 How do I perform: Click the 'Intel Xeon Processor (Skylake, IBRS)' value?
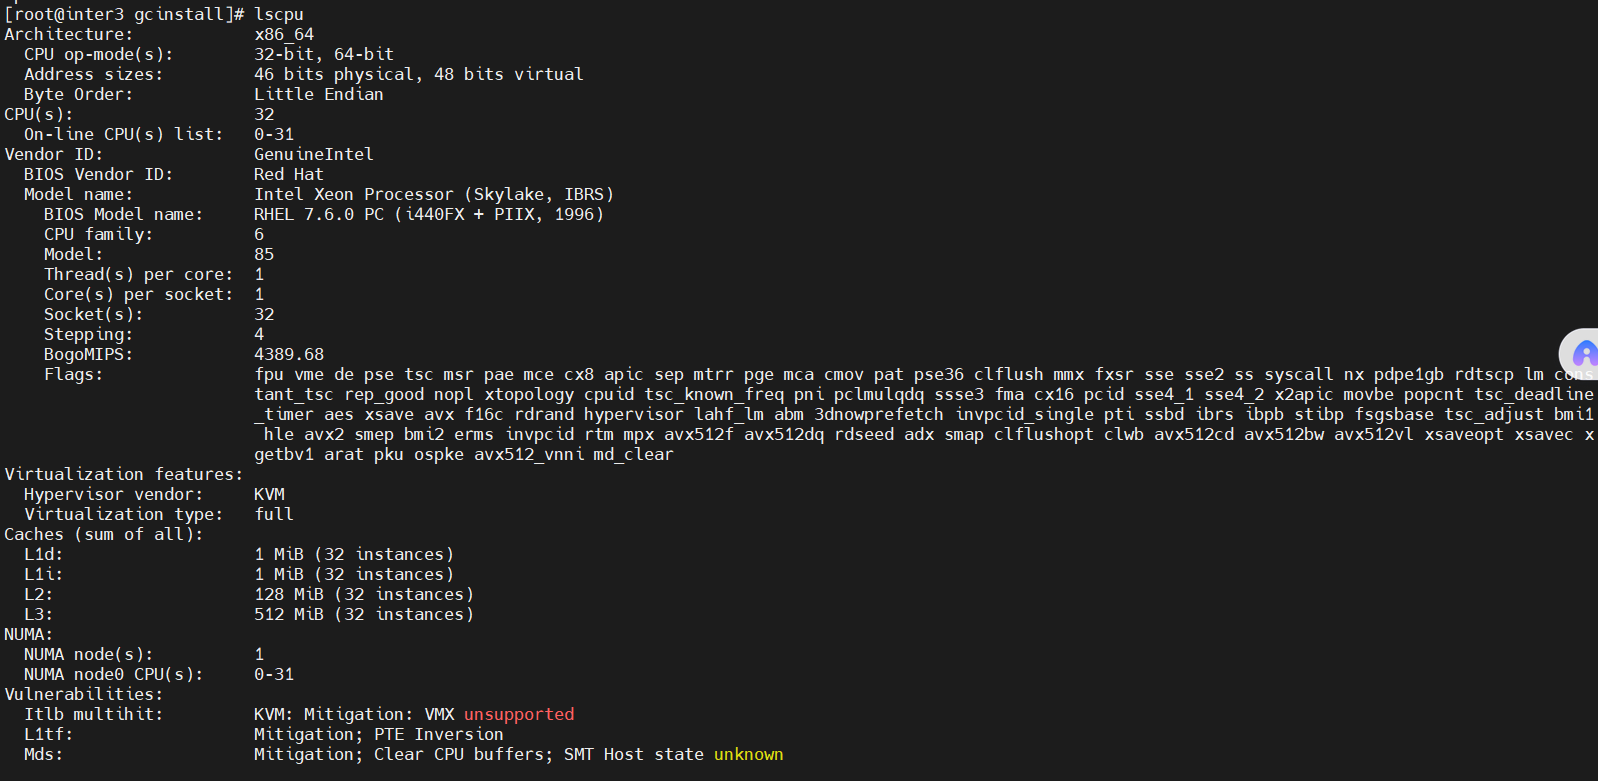(x=434, y=194)
